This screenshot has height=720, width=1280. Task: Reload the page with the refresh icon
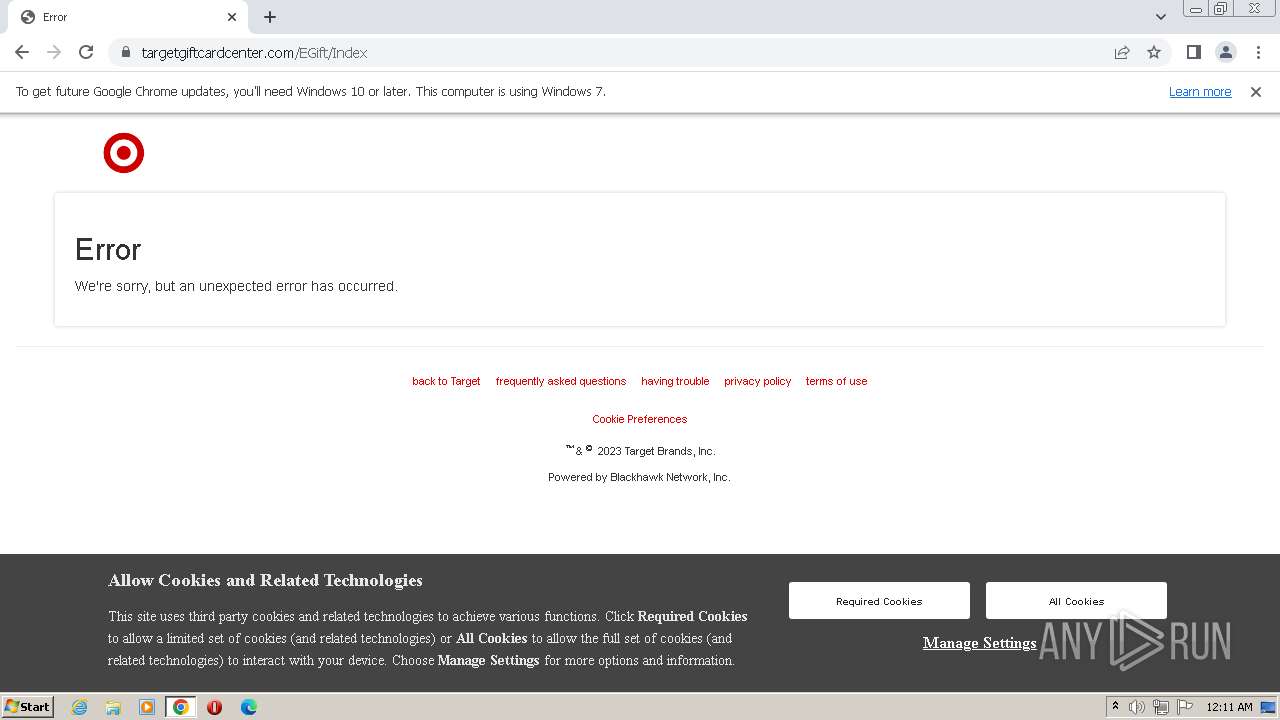86,52
